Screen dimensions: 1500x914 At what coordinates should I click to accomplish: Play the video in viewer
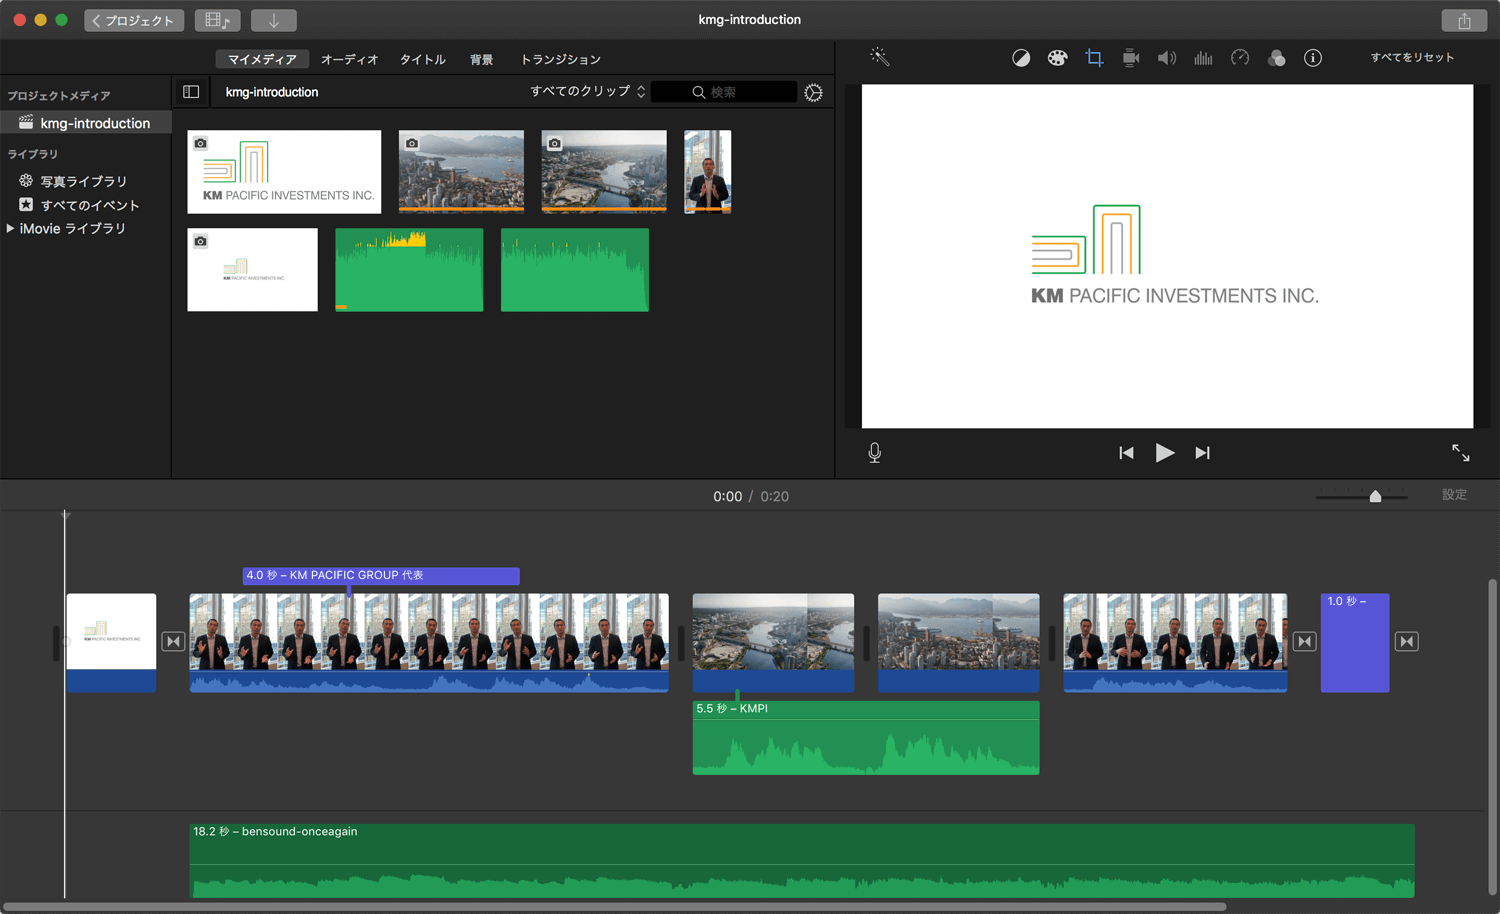click(1165, 453)
